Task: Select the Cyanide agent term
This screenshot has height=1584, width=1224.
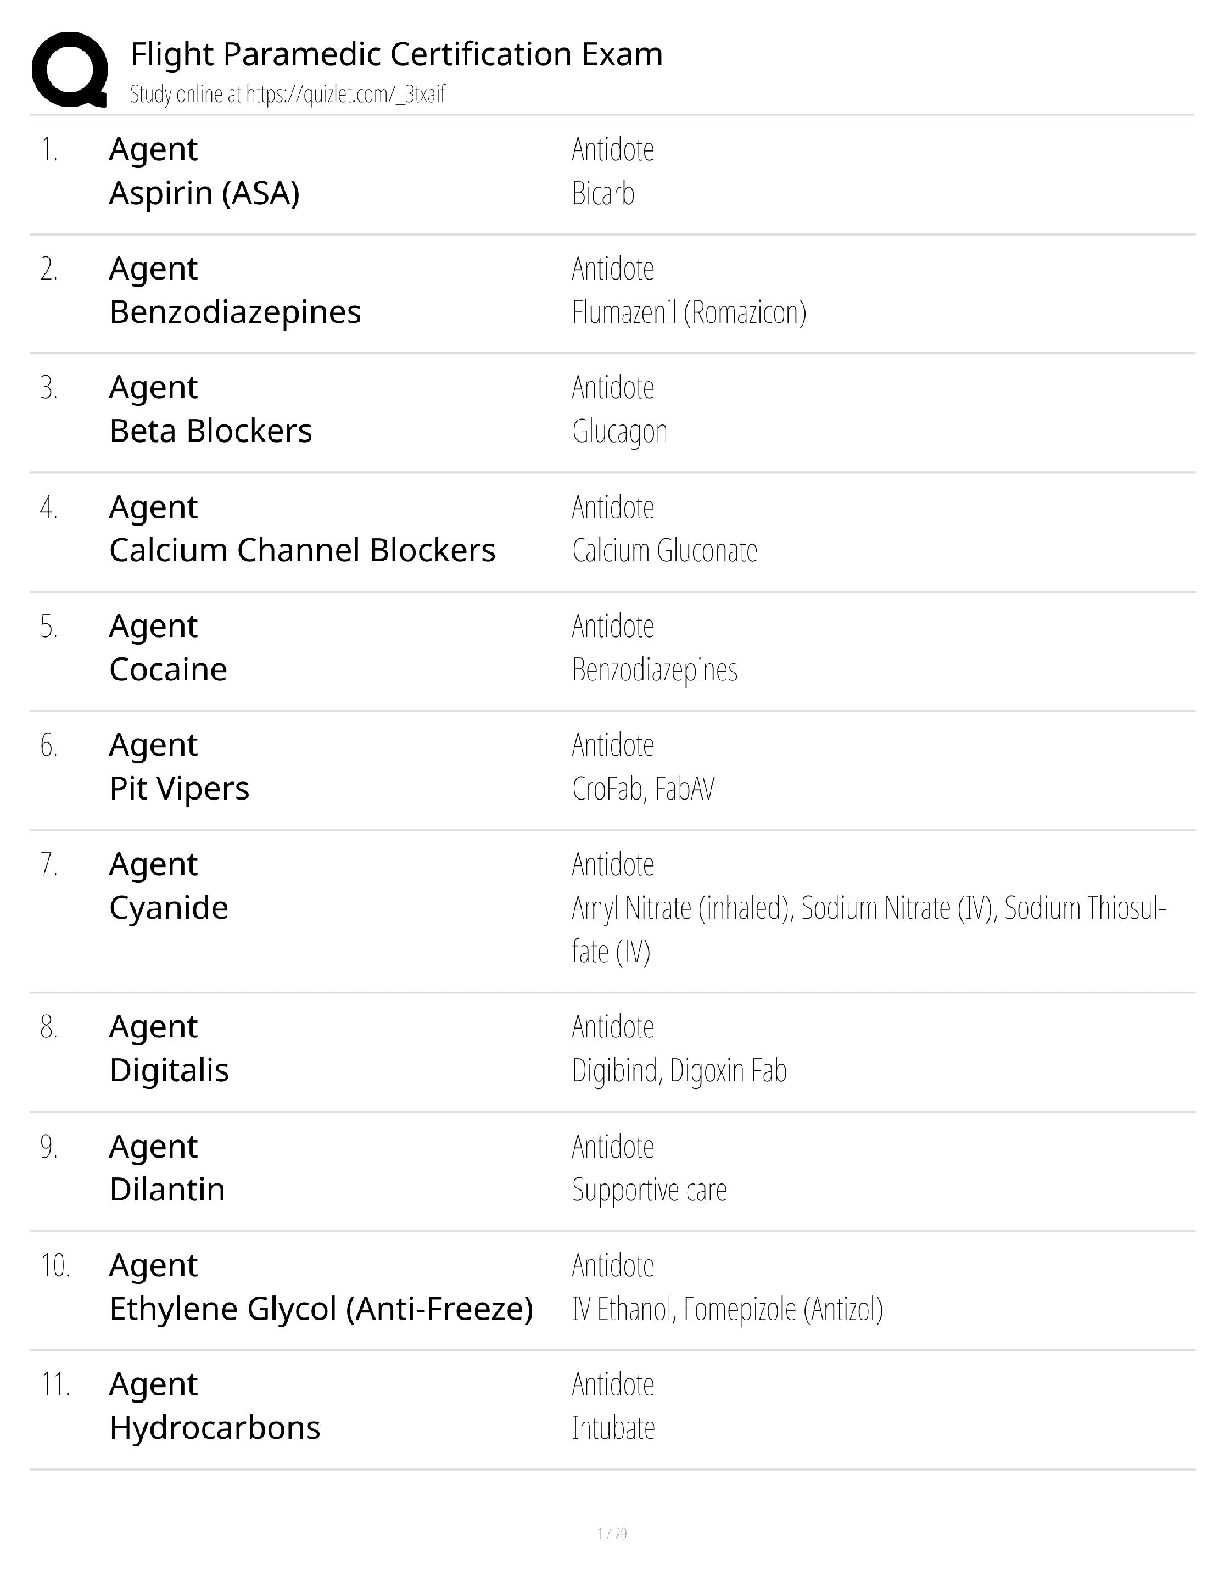Action: click(168, 908)
